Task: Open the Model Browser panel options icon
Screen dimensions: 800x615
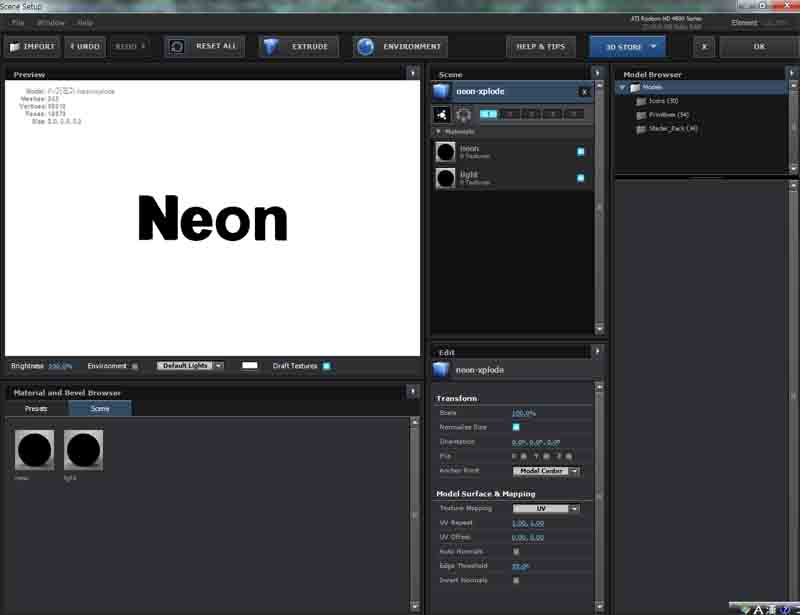Action: tap(792, 73)
